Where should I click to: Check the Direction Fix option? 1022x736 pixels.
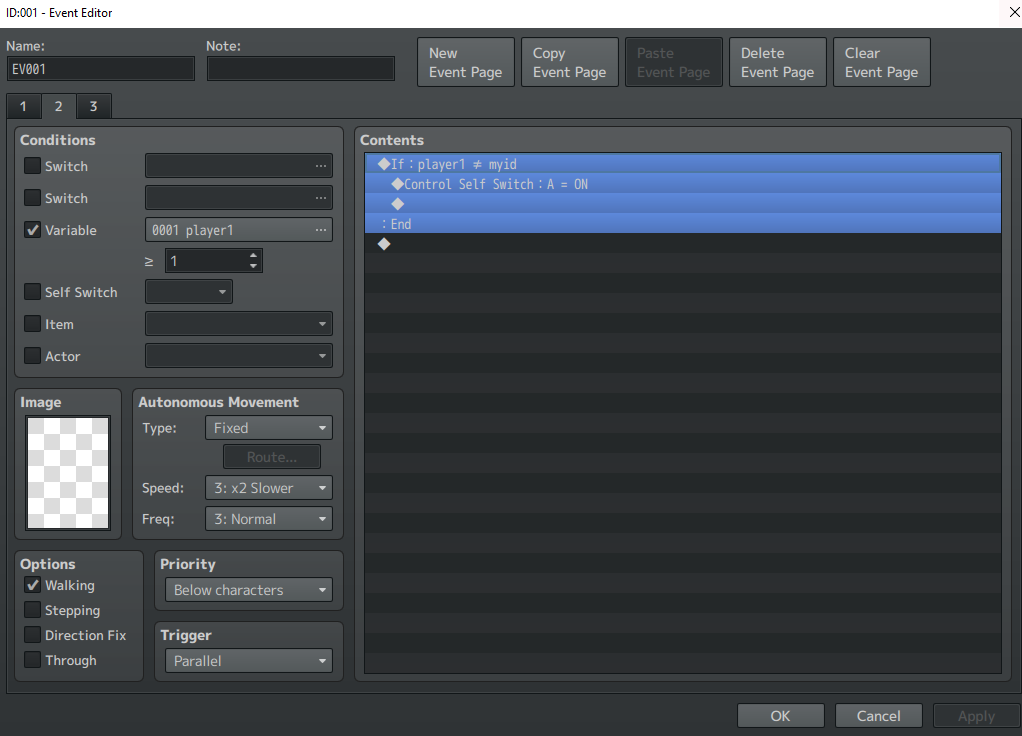pyautogui.click(x=32, y=634)
